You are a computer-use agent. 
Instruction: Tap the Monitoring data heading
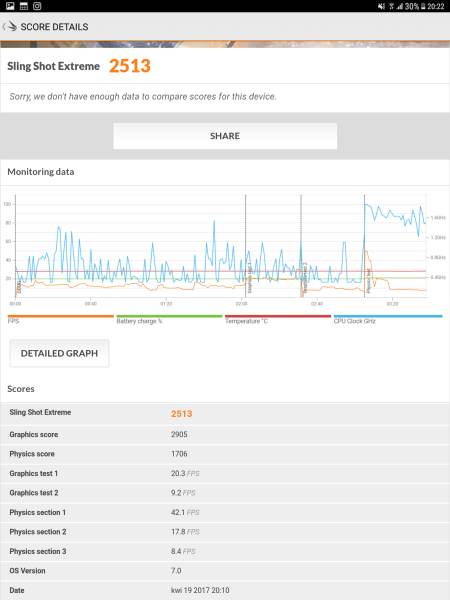pos(41,172)
